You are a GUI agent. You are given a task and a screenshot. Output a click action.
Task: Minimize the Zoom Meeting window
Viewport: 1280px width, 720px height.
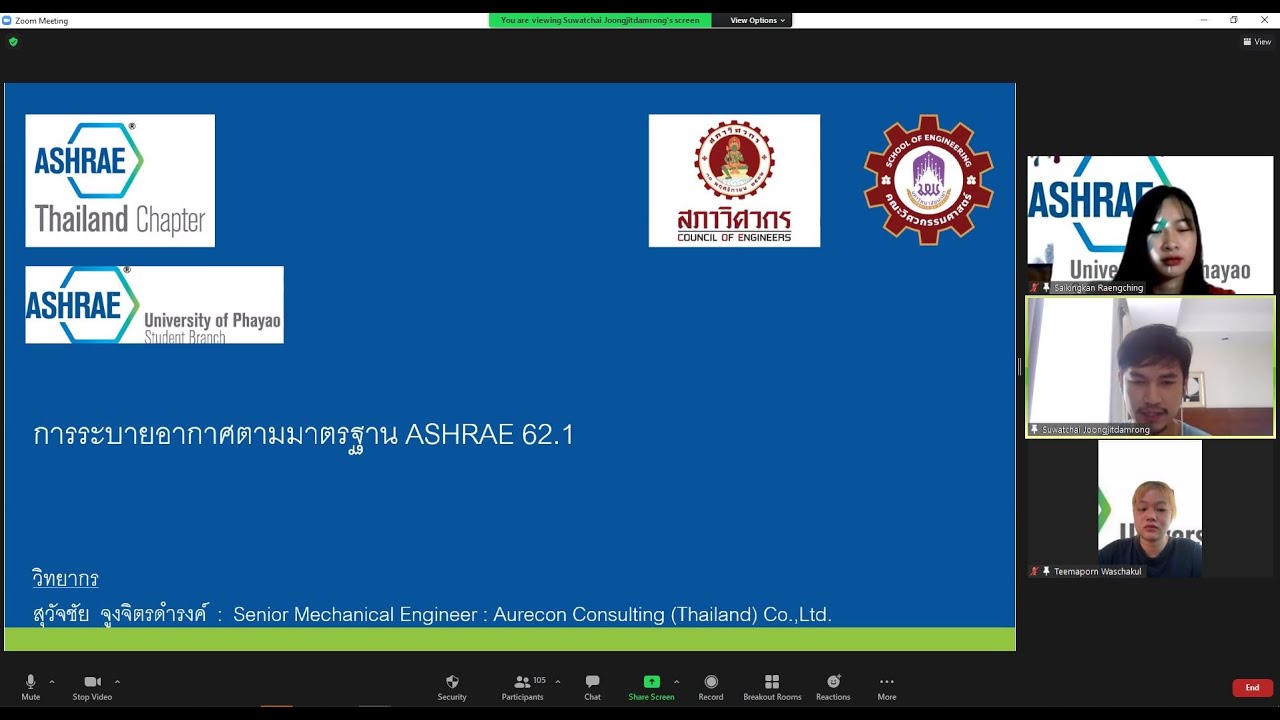(x=1204, y=20)
